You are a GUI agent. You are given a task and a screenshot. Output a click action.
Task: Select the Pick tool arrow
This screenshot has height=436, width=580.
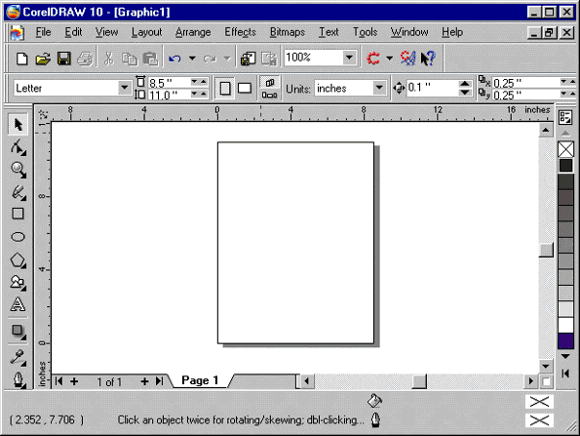click(18, 124)
